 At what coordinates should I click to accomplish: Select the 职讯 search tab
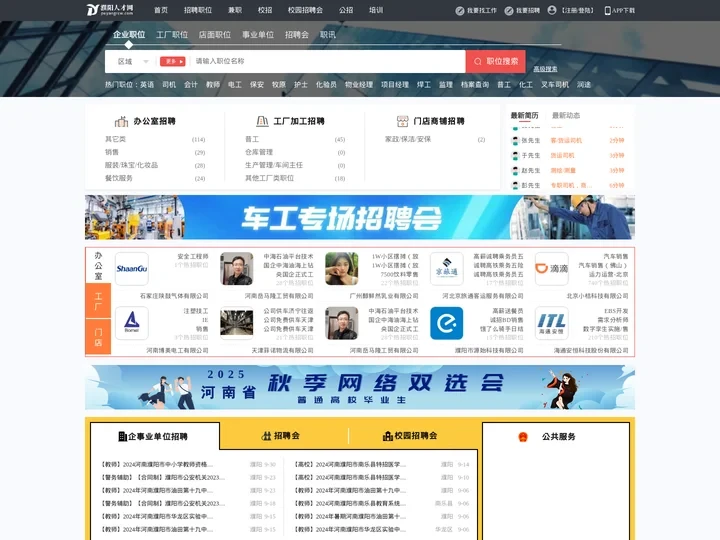328,34
